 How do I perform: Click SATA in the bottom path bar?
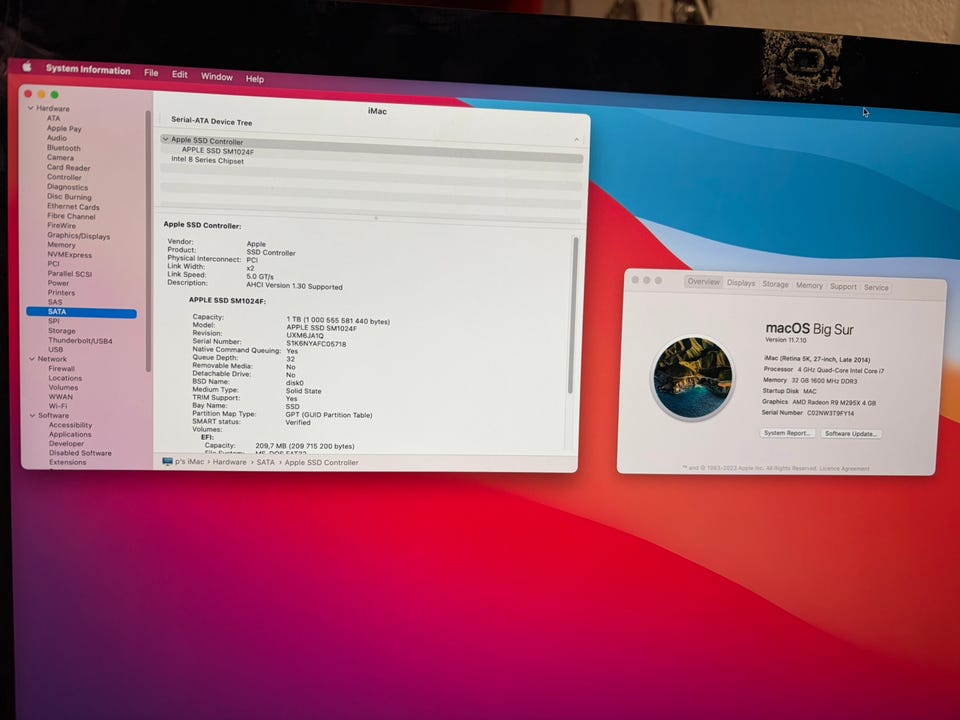click(x=266, y=462)
